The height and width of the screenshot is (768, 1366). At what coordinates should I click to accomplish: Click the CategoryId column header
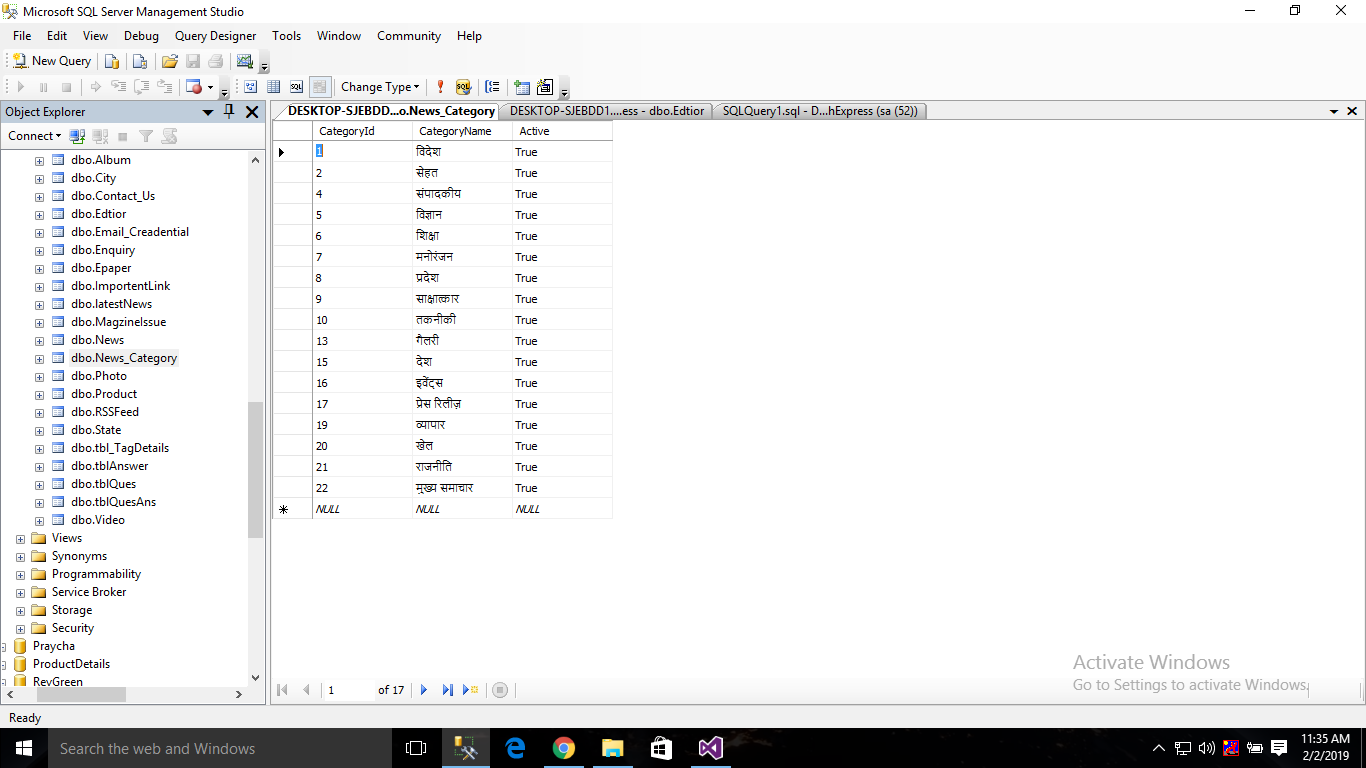tap(362, 131)
